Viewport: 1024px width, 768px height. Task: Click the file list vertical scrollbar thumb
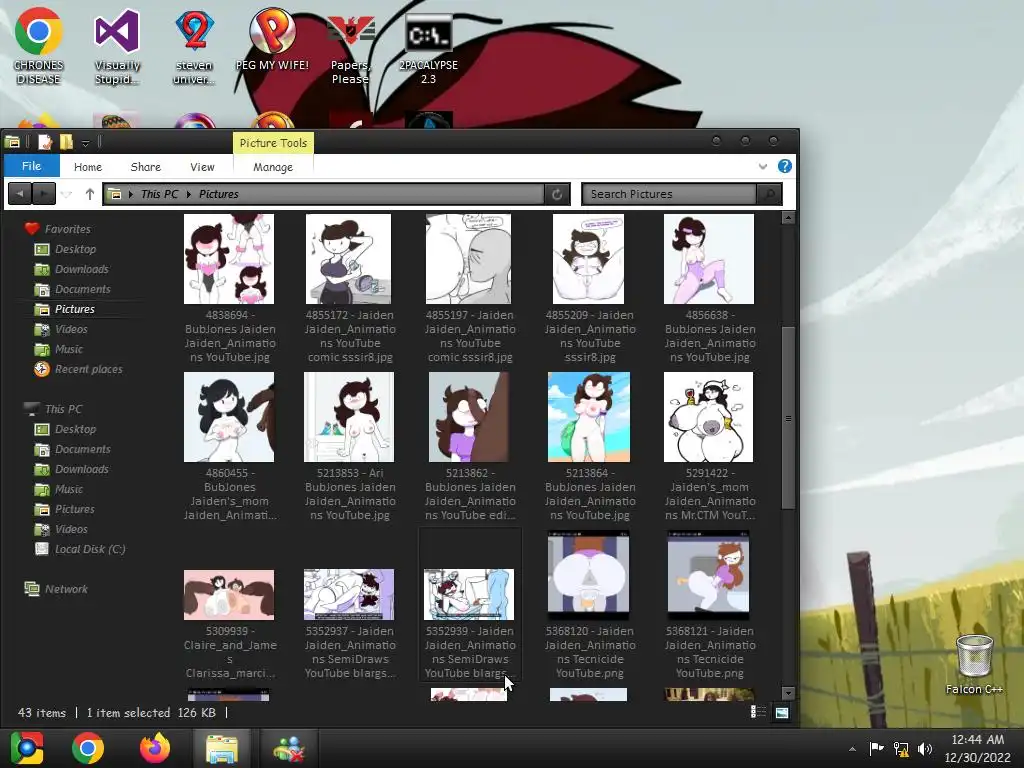click(x=788, y=417)
